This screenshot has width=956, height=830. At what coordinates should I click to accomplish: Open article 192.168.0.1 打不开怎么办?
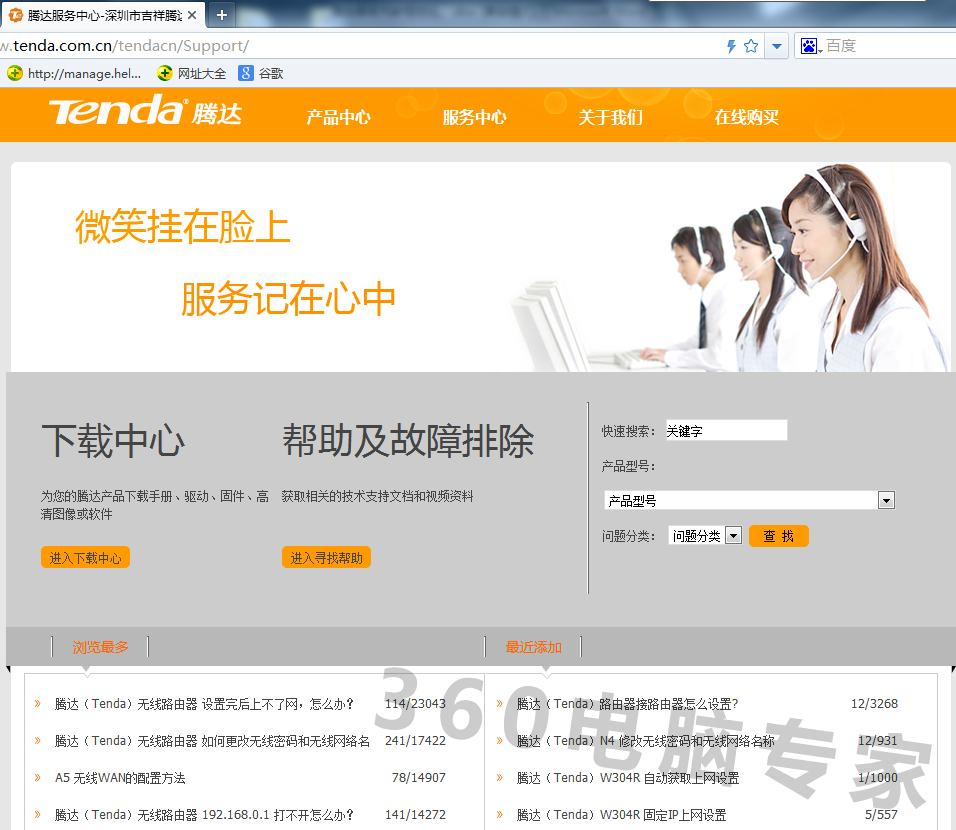pyautogui.click(x=204, y=815)
